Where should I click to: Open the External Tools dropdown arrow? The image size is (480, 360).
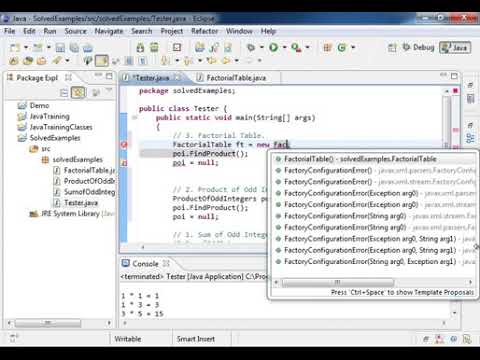point(307,47)
